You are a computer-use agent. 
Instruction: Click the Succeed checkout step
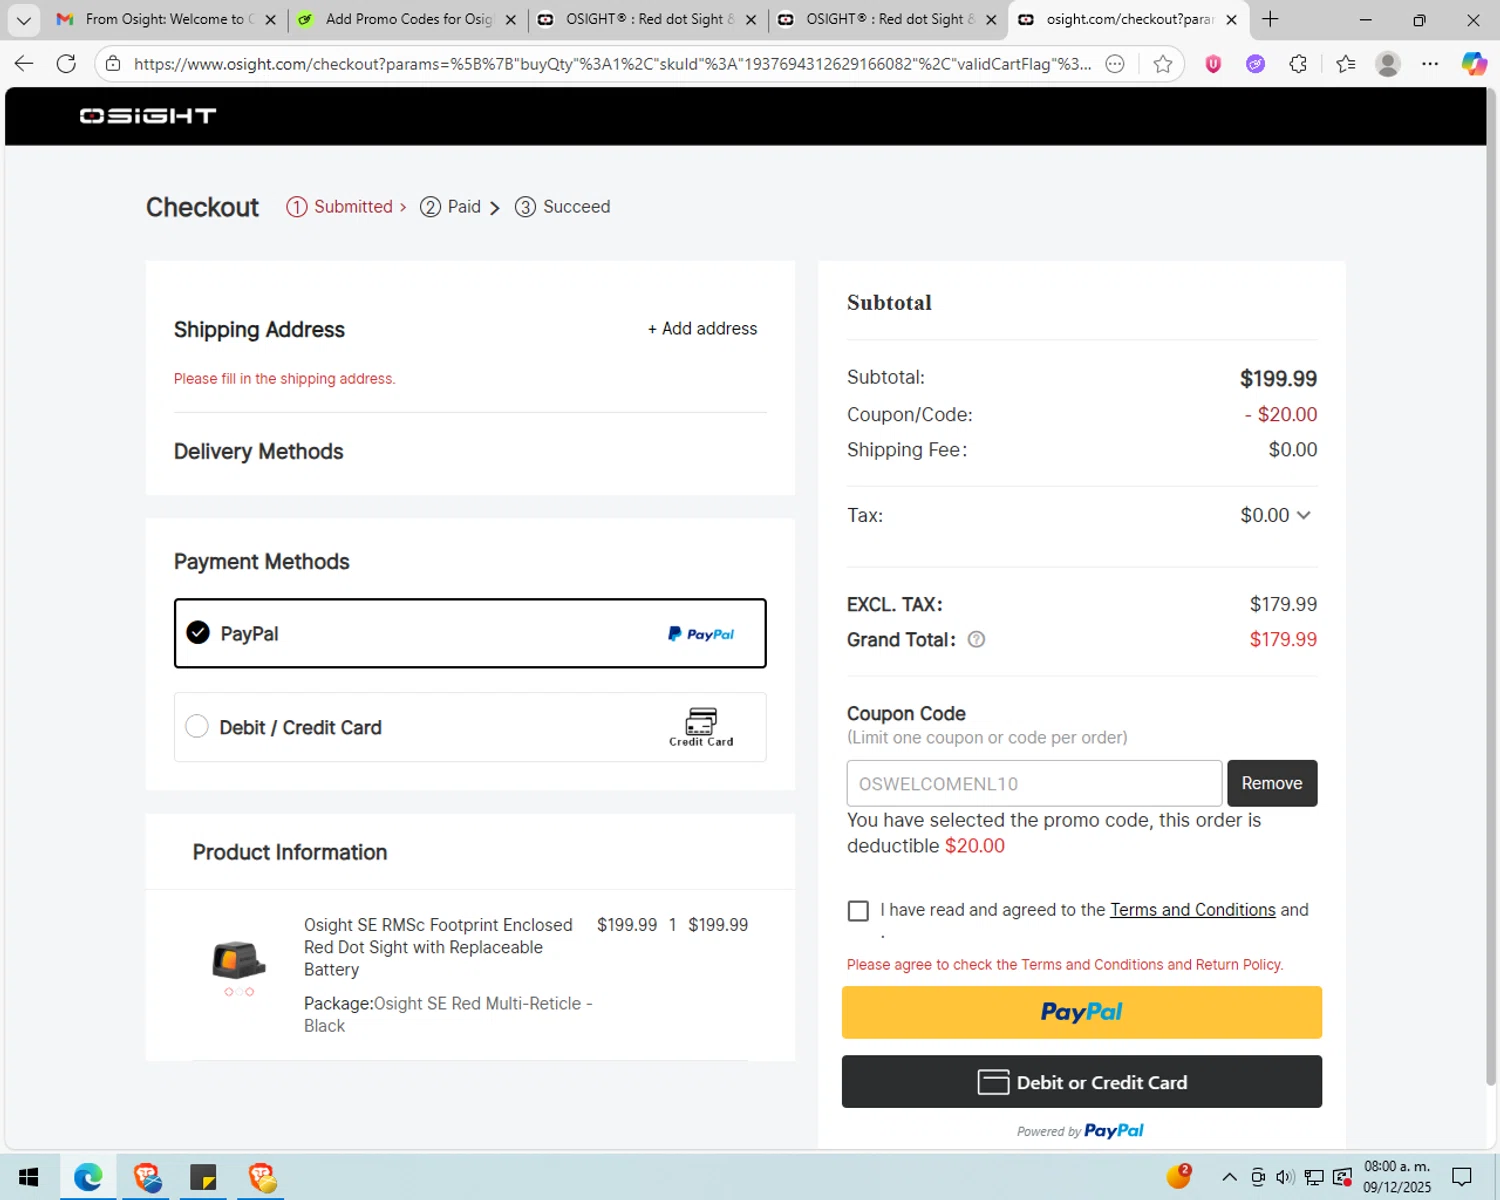(x=563, y=207)
